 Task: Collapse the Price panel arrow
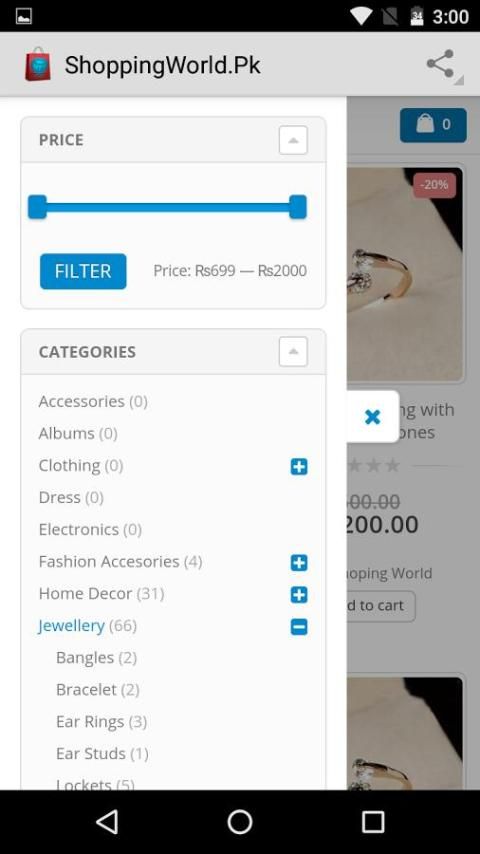click(293, 140)
